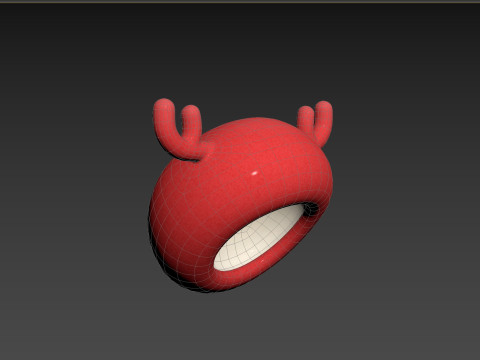Select the white inner surface of the ring
Image resolution: width=480 pixels, height=360 pixels.
(258, 238)
